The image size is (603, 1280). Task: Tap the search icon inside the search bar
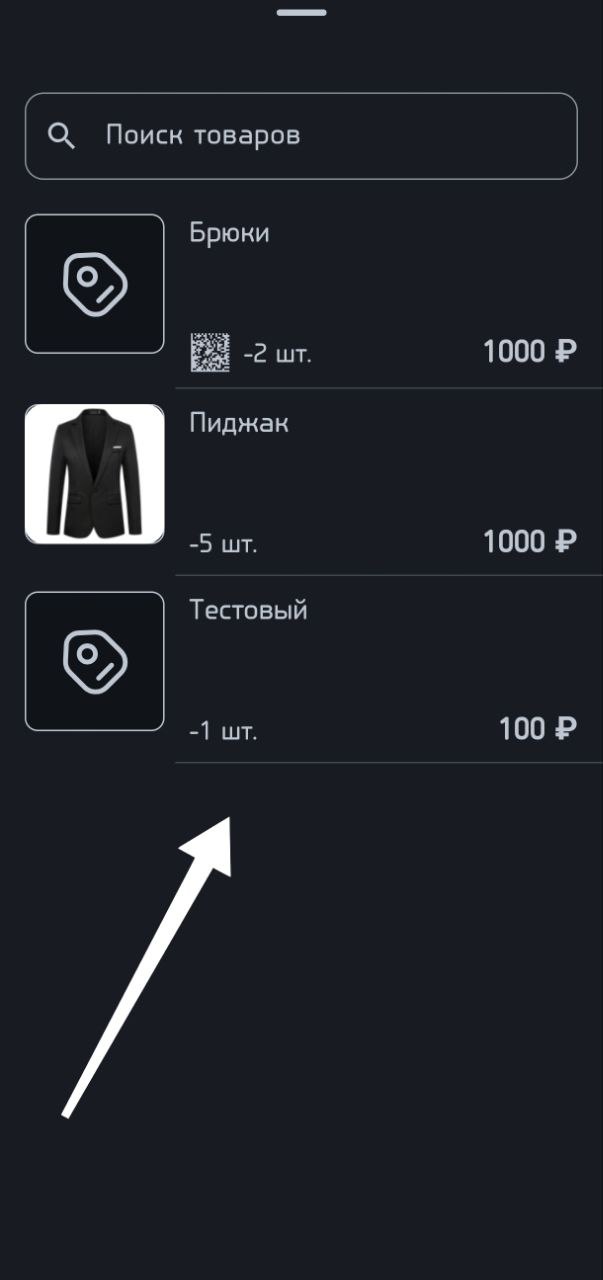(63, 135)
